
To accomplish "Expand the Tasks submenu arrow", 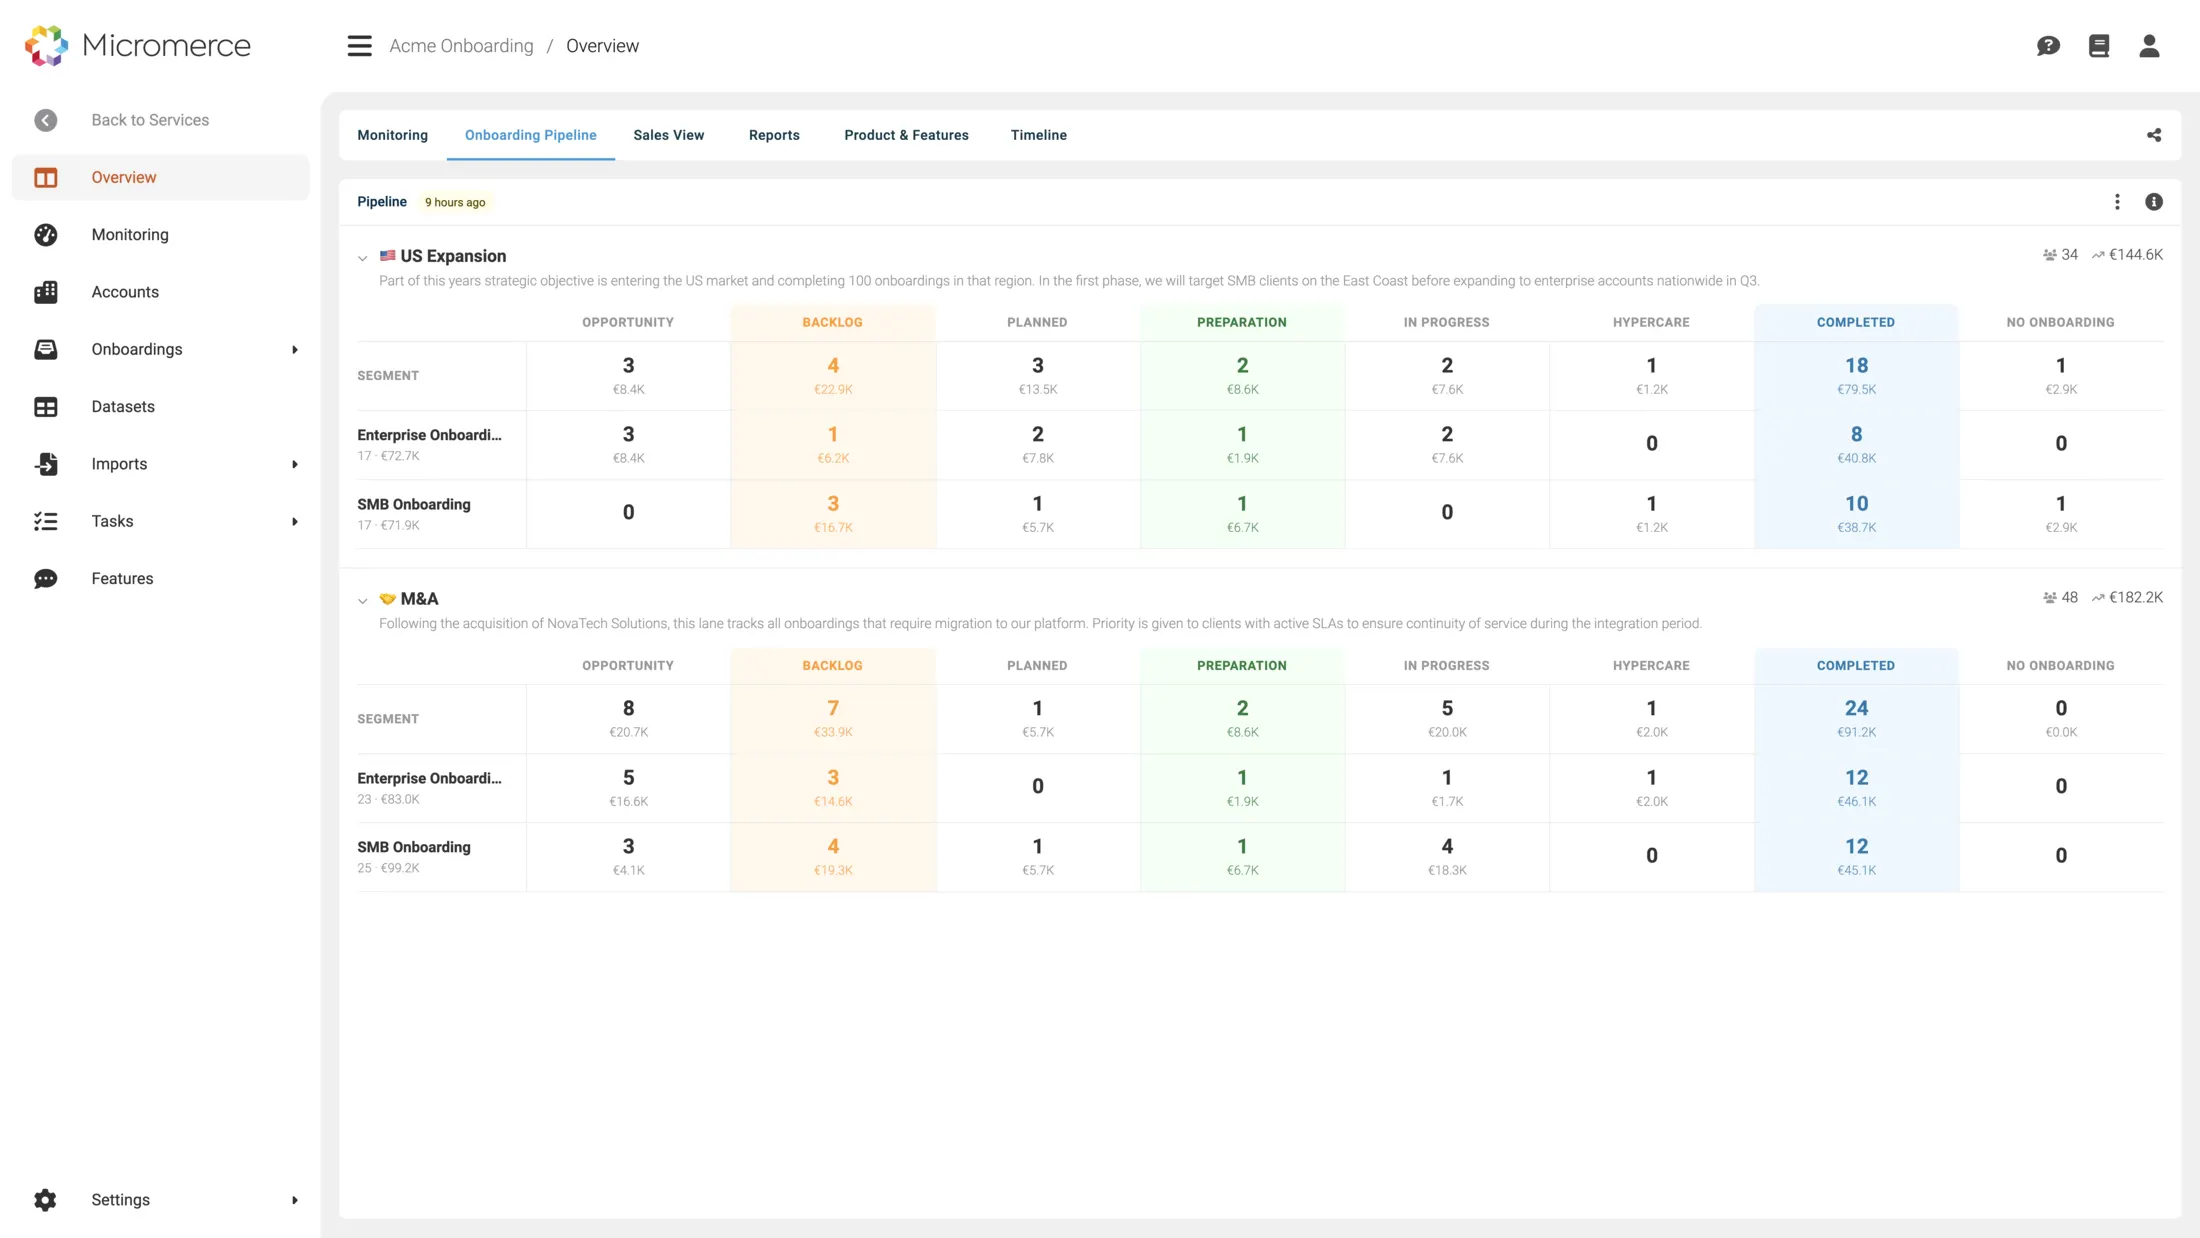I will [295, 522].
